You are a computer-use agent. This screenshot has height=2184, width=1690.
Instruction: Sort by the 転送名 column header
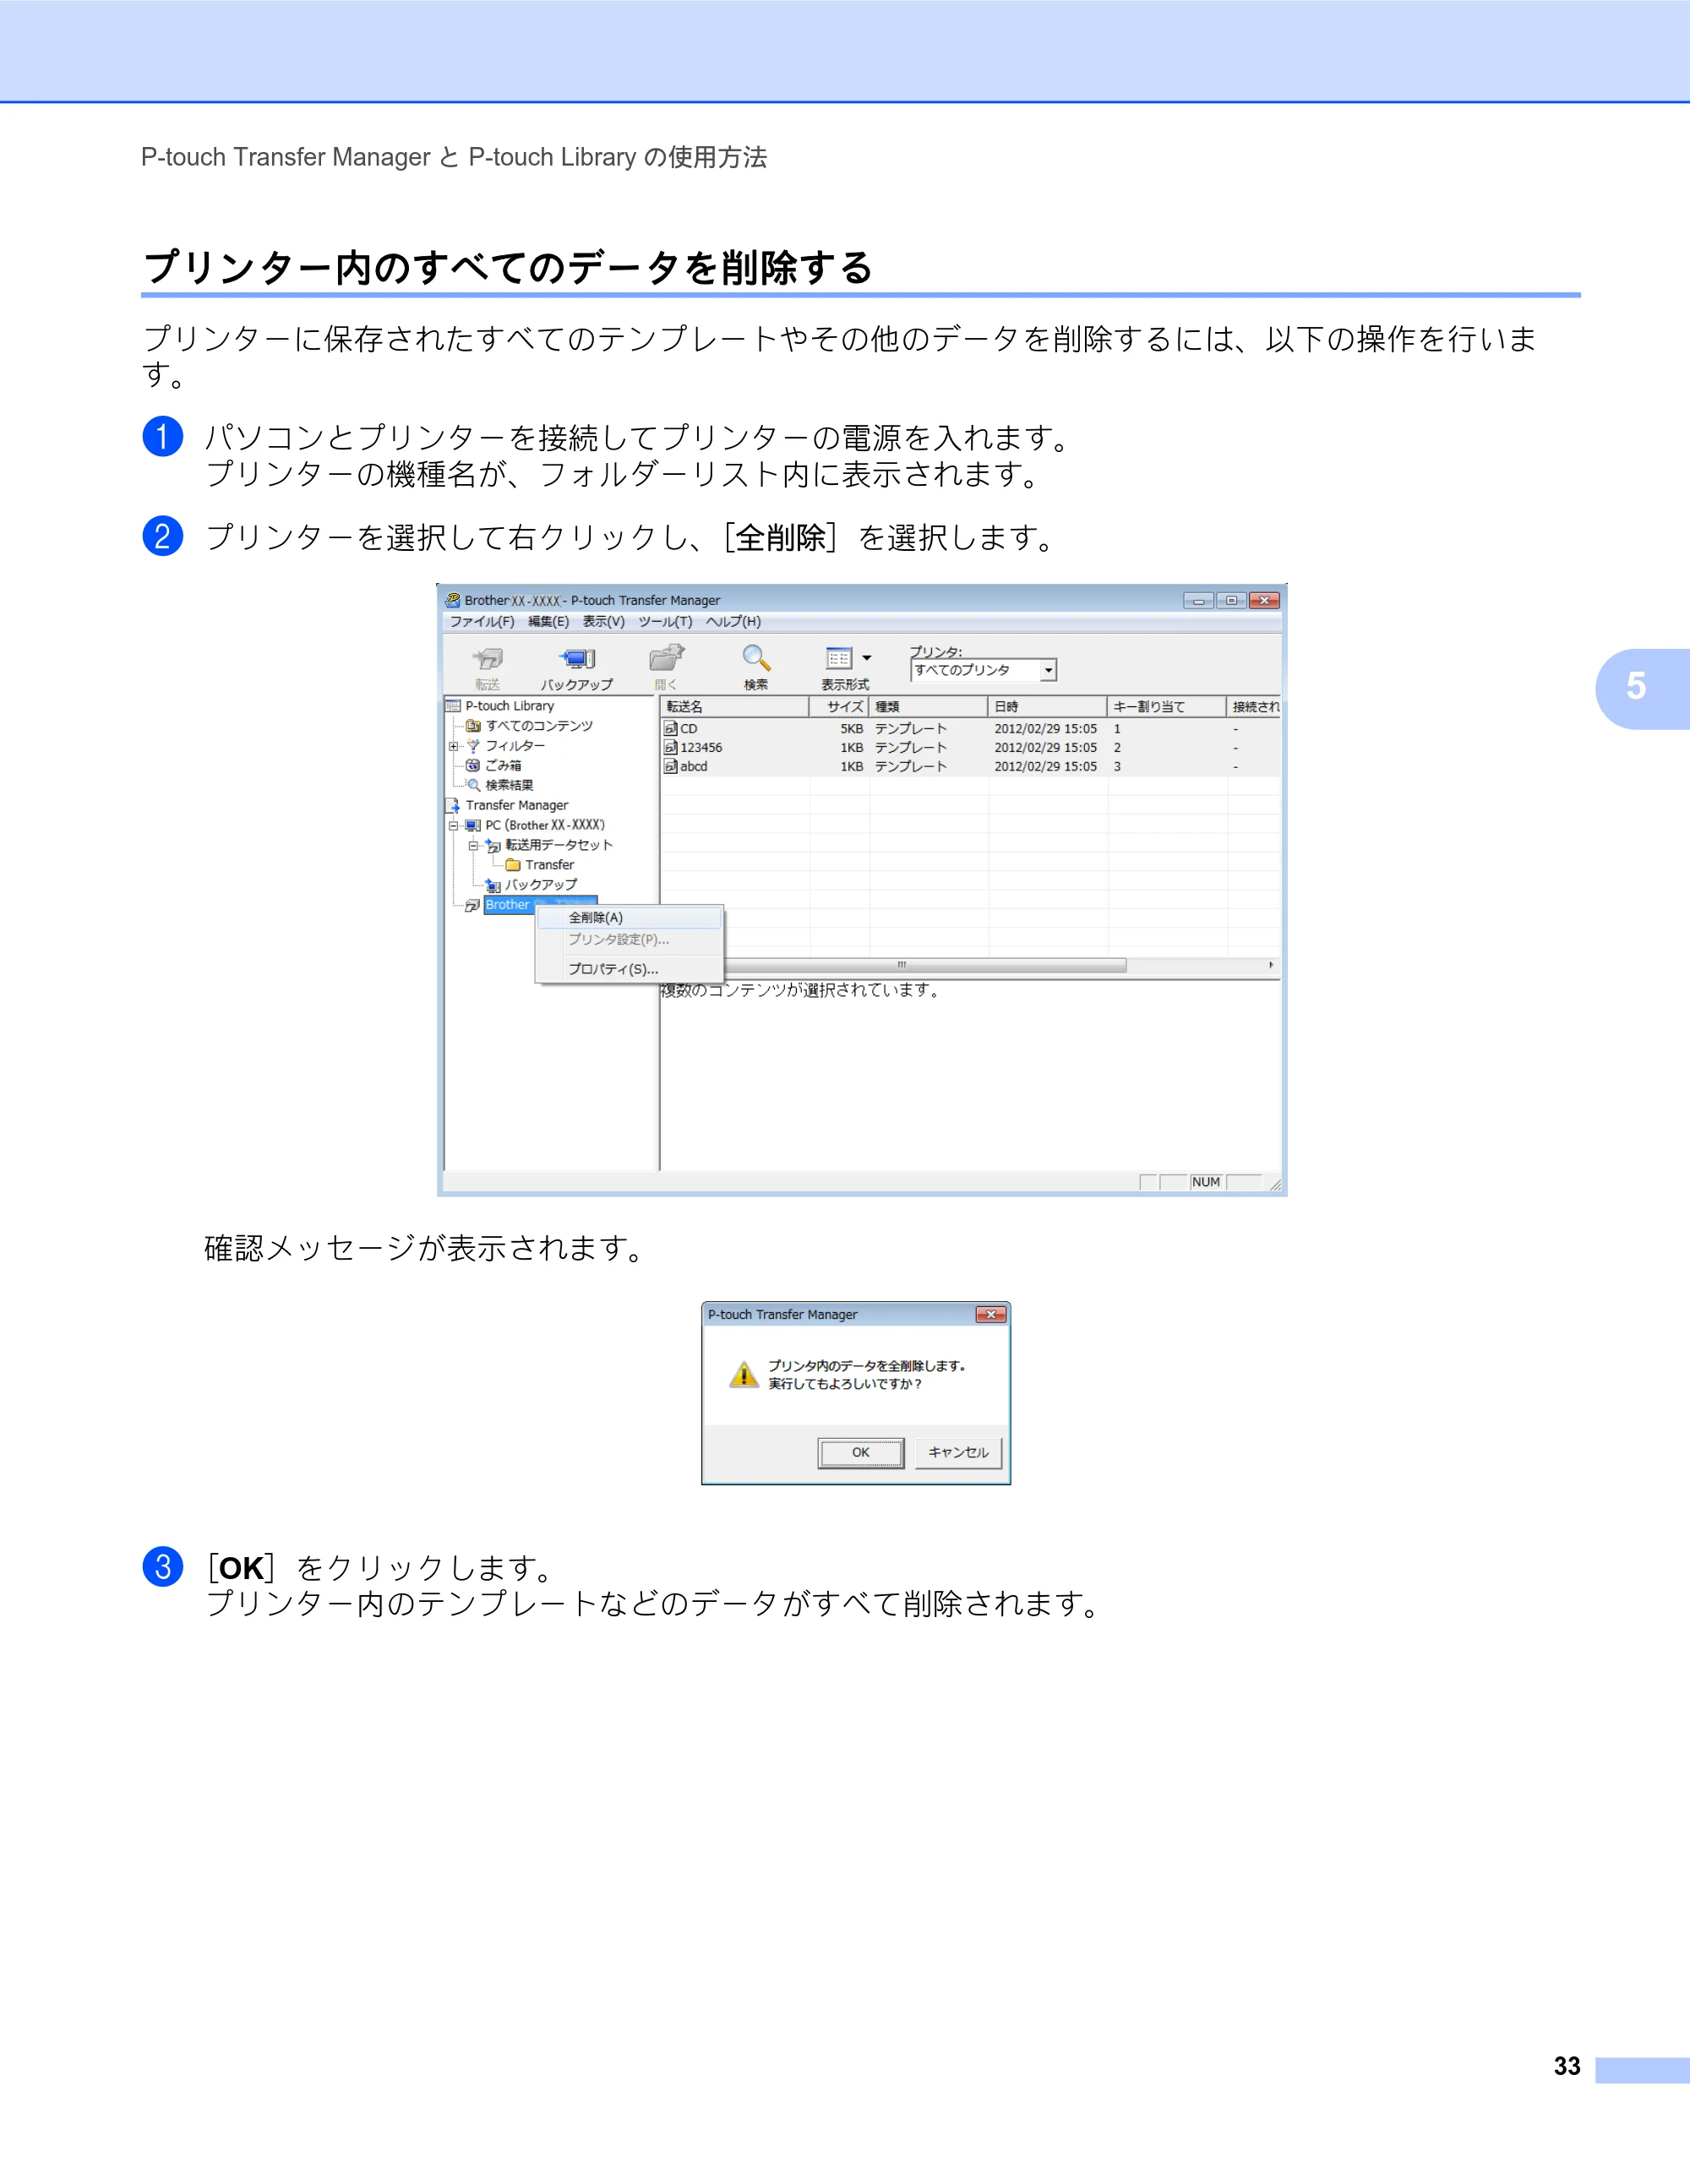tap(735, 707)
